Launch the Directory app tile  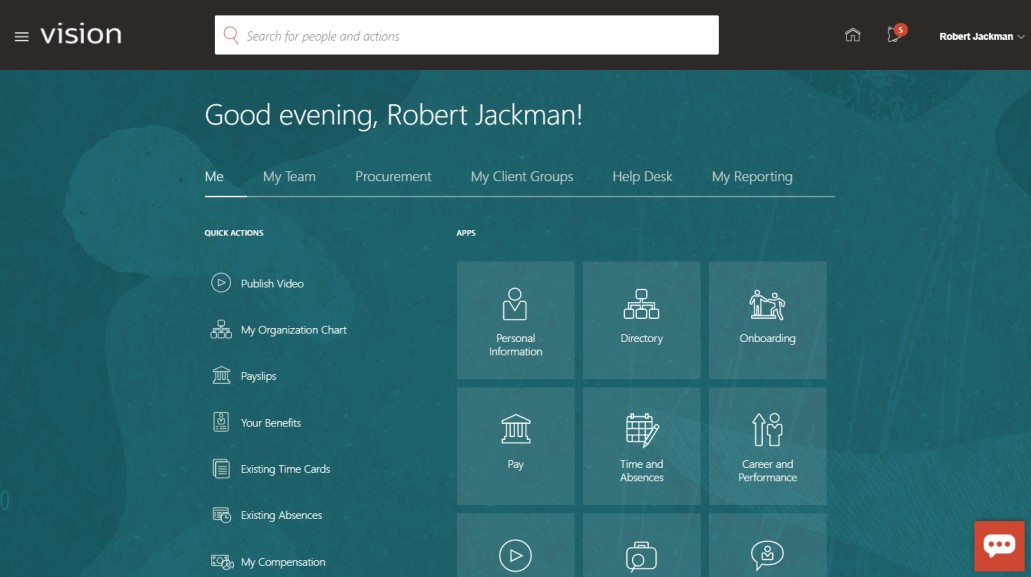pos(641,320)
